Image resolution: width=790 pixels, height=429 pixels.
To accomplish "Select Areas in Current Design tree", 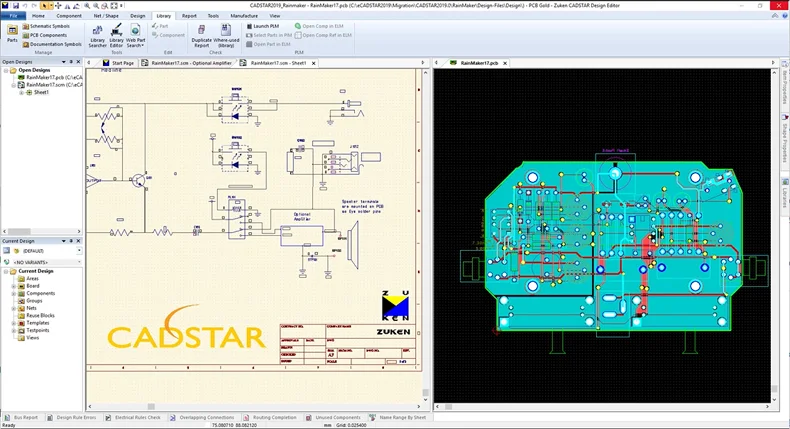I will point(32,278).
